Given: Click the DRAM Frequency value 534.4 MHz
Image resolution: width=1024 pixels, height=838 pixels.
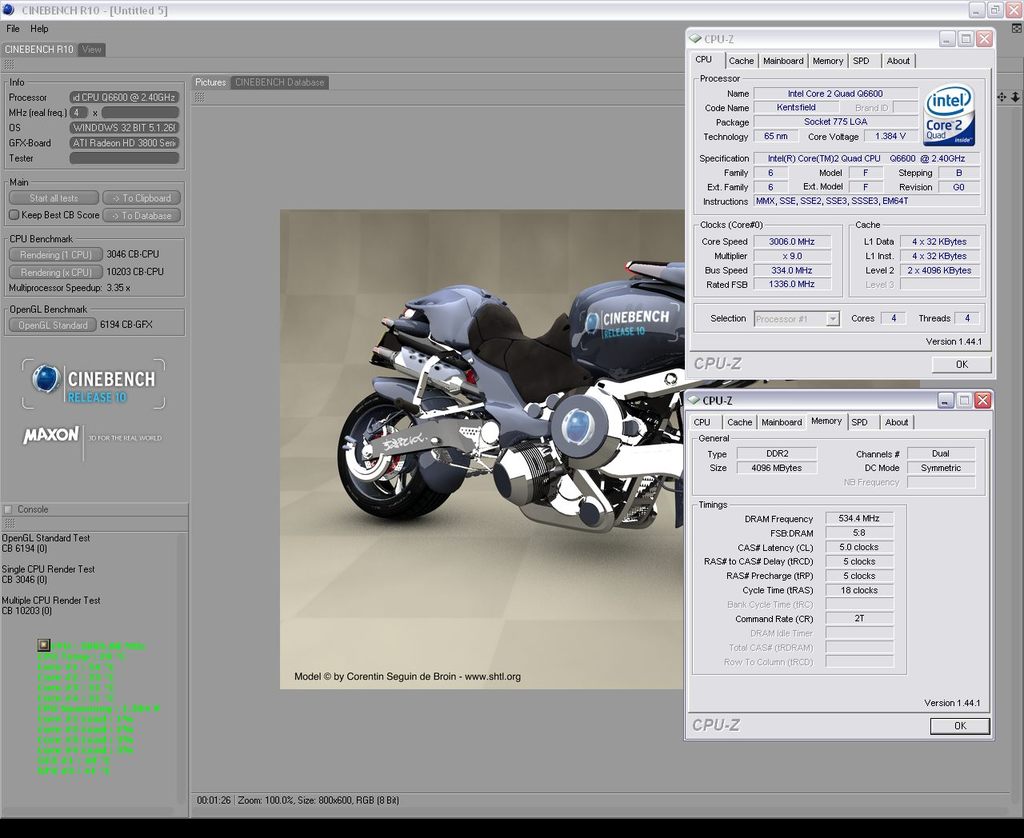Looking at the screenshot, I should (x=859, y=519).
